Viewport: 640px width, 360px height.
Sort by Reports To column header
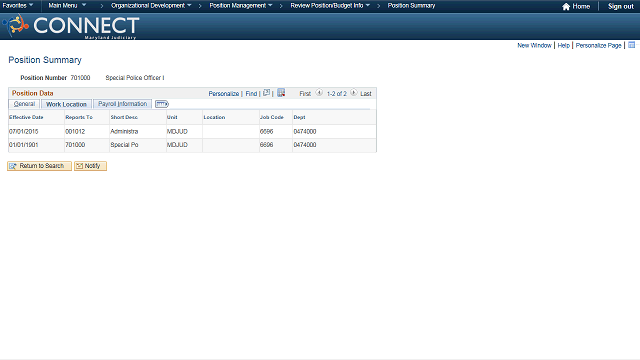79,117
